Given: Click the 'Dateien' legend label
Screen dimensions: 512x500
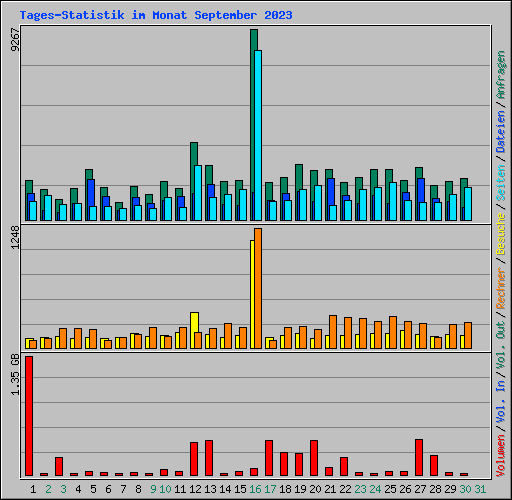Looking at the screenshot, I should (x=501, y=132).
